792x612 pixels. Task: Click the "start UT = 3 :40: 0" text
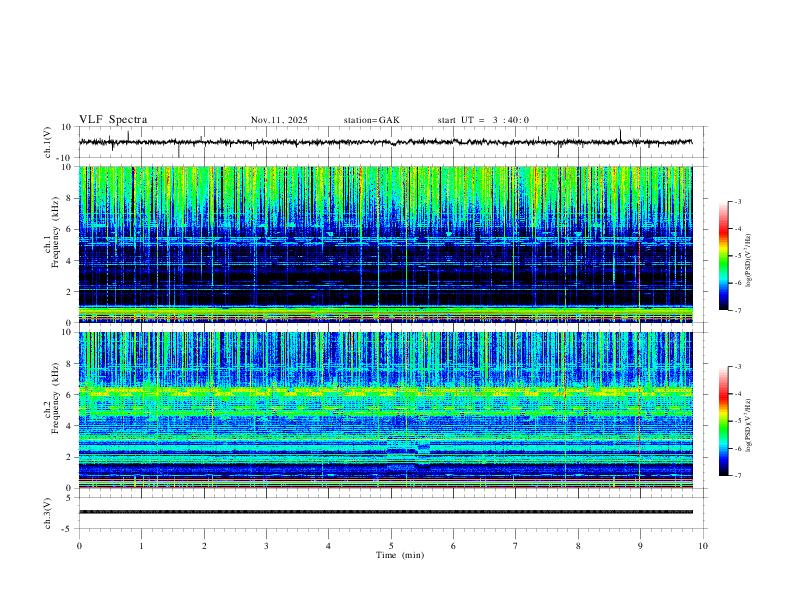point(483,120)
